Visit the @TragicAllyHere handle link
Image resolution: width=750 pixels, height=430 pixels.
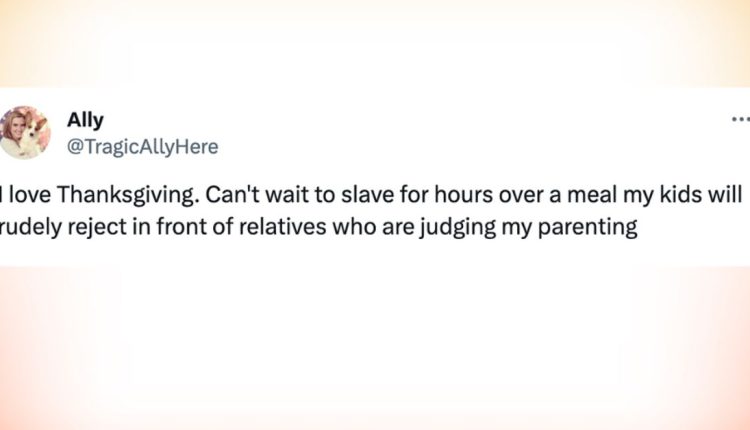click(x=142, y=147)
